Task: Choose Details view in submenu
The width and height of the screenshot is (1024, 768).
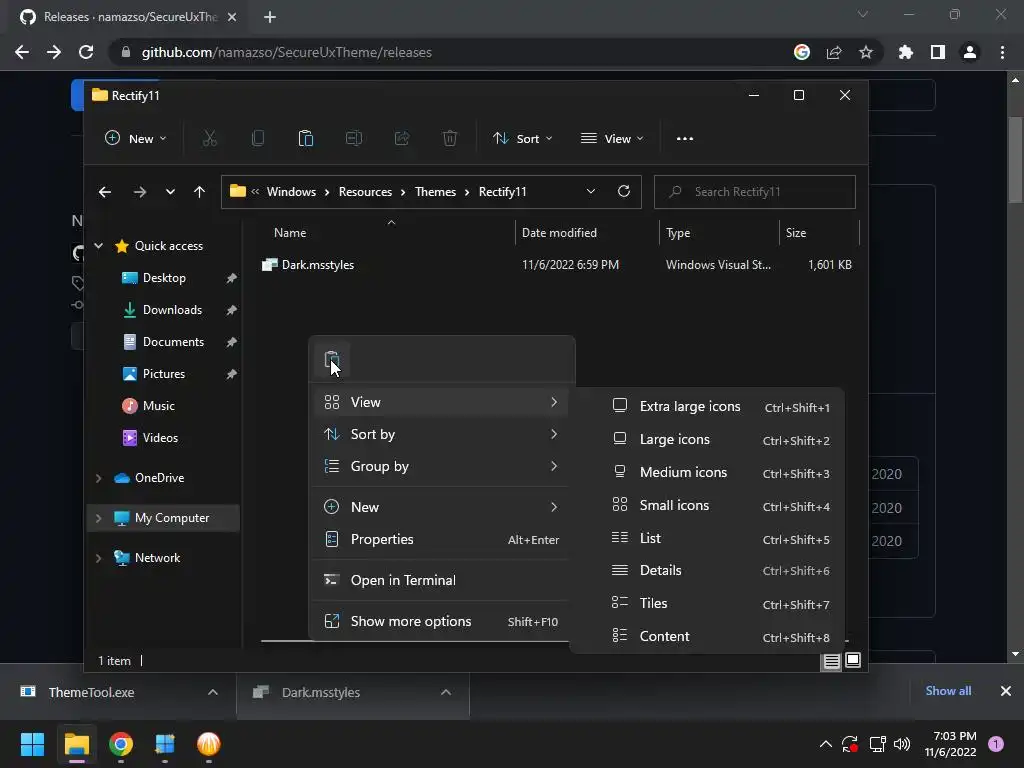Action: tap(708, 570)
